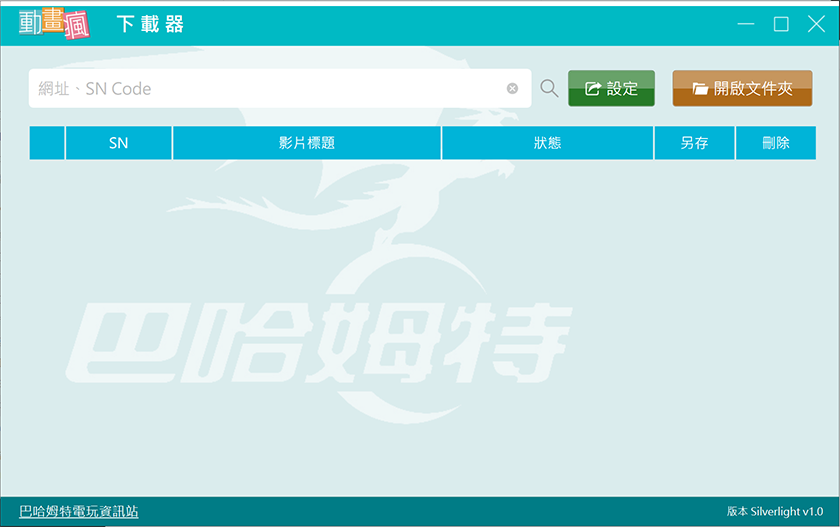This screenshot has height=527, width=840.
Task: Maximize the downloader window
Action: click(x=781, y=24)
